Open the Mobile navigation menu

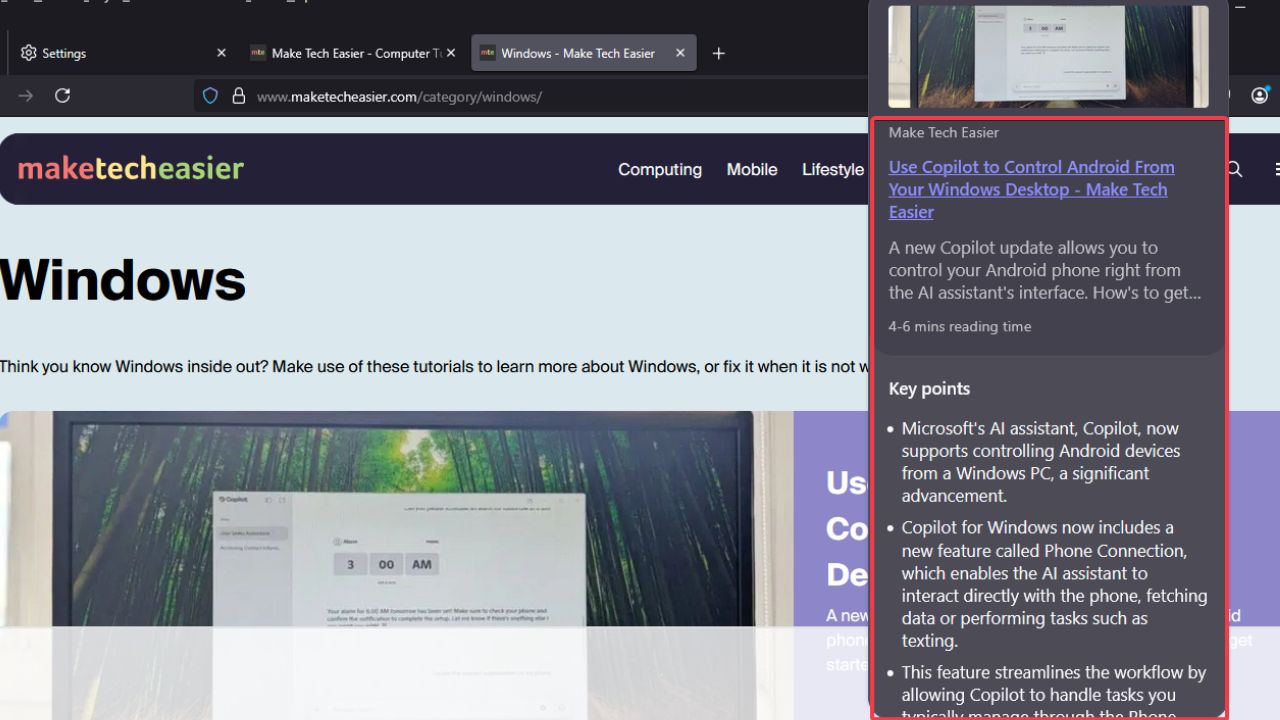pyautogui.click(x=751, y=169)
